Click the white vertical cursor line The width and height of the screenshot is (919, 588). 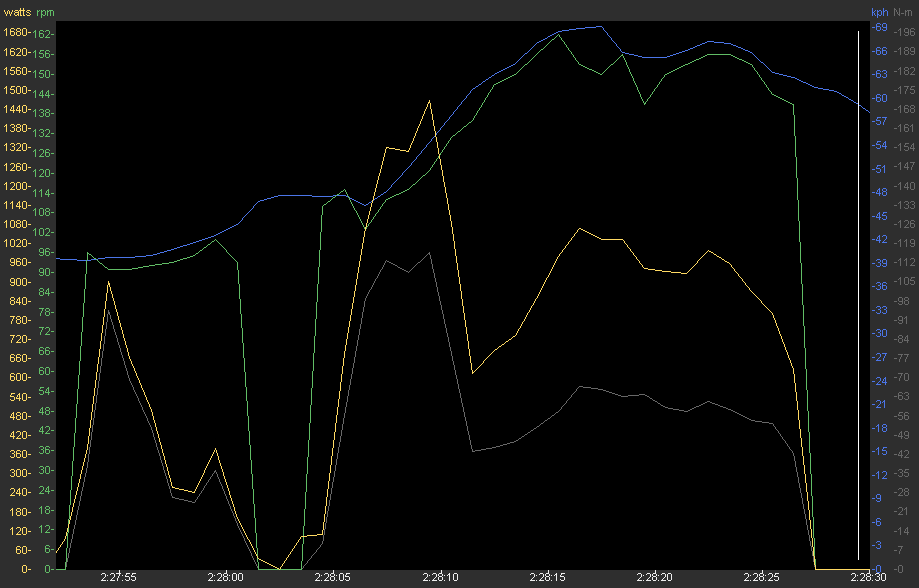(858, 300)
